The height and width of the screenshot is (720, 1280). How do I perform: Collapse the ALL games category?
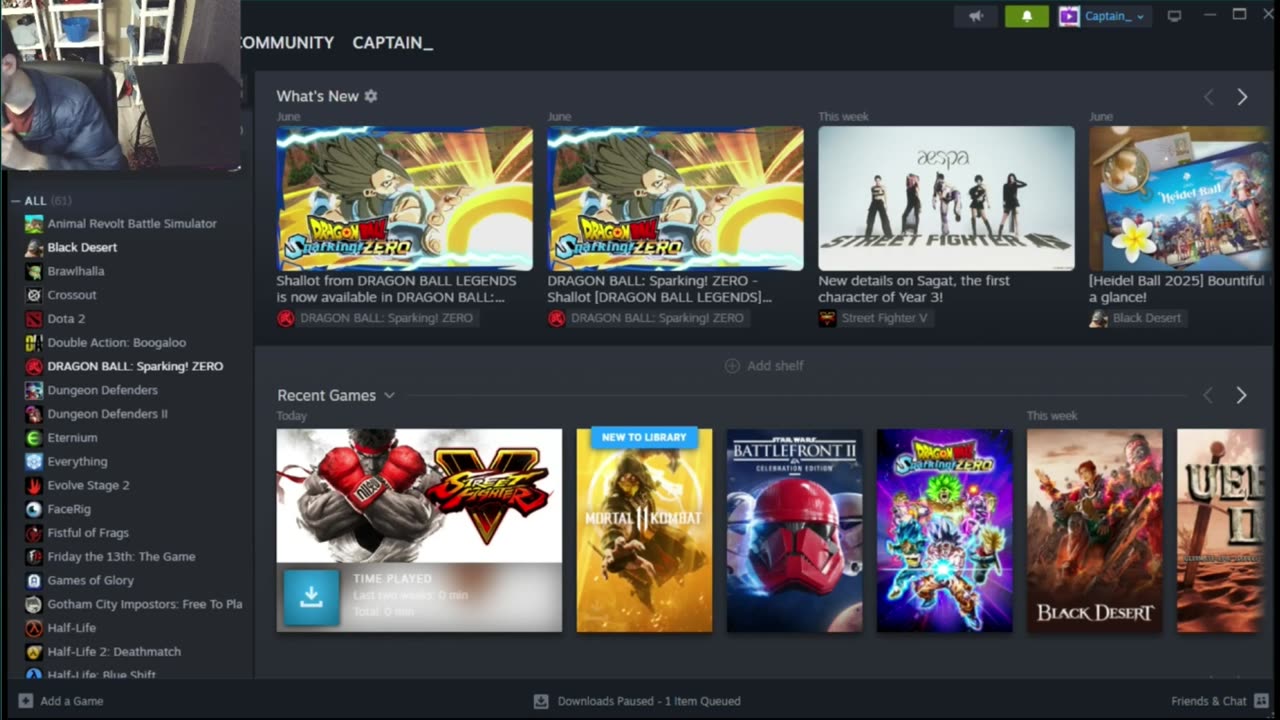point(16,201)
